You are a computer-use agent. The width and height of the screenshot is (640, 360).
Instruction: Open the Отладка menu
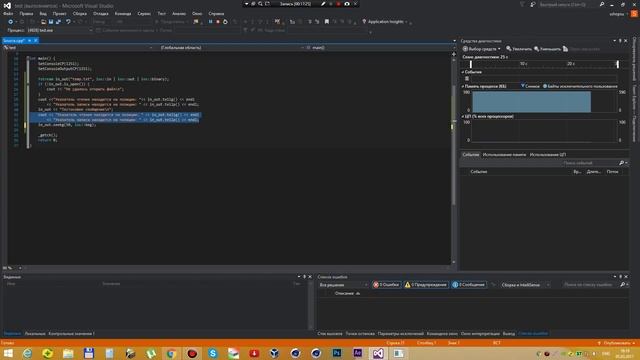tap(100, 13)
